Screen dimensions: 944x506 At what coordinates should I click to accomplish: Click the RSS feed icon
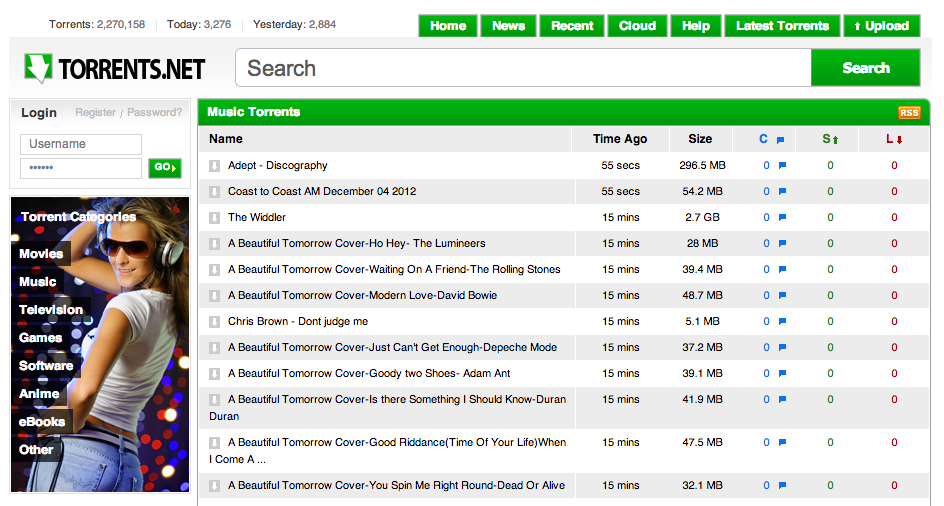pyautogui.click(x=909, y=113)
